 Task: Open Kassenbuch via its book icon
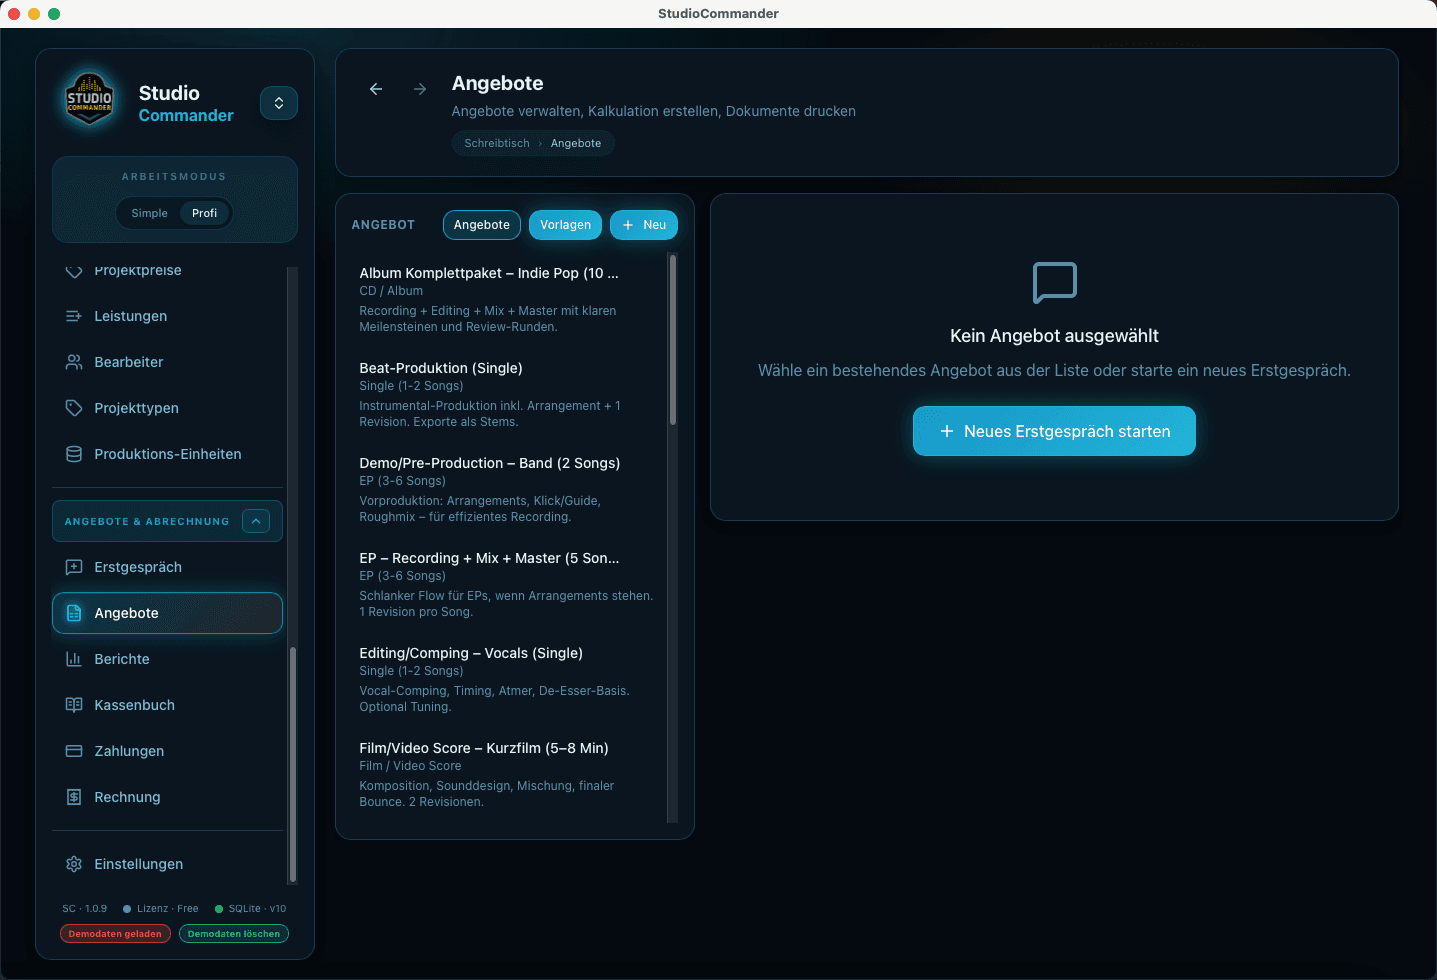point(74,705)
